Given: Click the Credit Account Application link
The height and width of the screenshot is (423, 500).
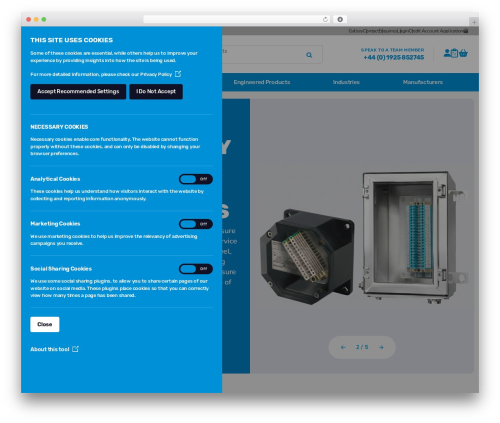Looking at the screenshot, I should [437, 31].
